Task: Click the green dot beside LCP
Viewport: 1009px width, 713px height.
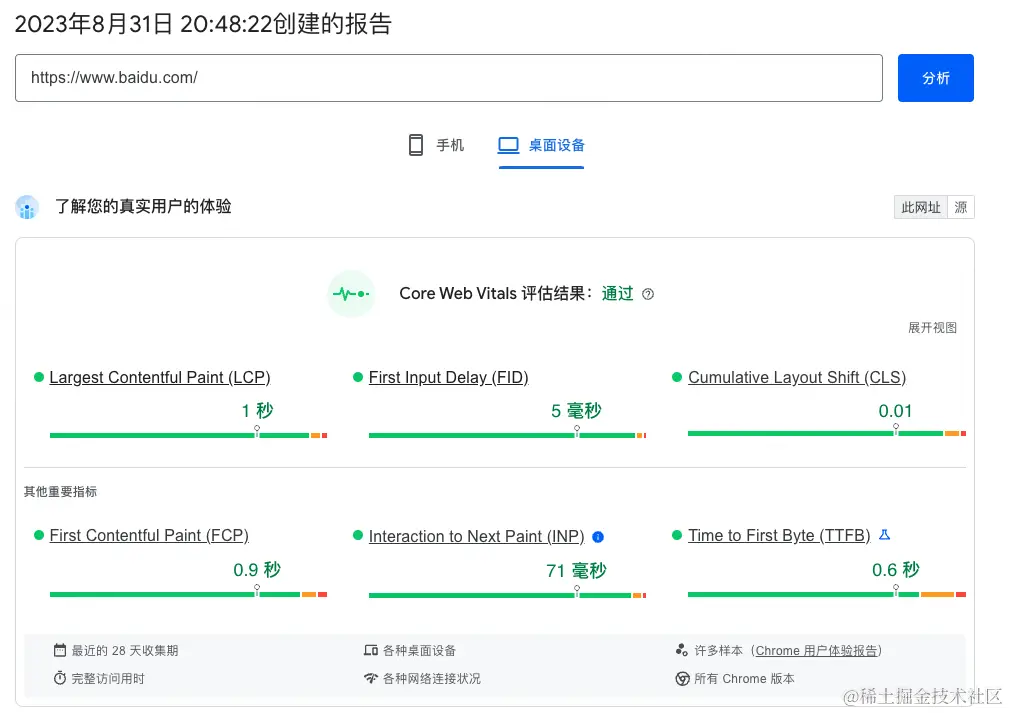Action: (39, 377)
